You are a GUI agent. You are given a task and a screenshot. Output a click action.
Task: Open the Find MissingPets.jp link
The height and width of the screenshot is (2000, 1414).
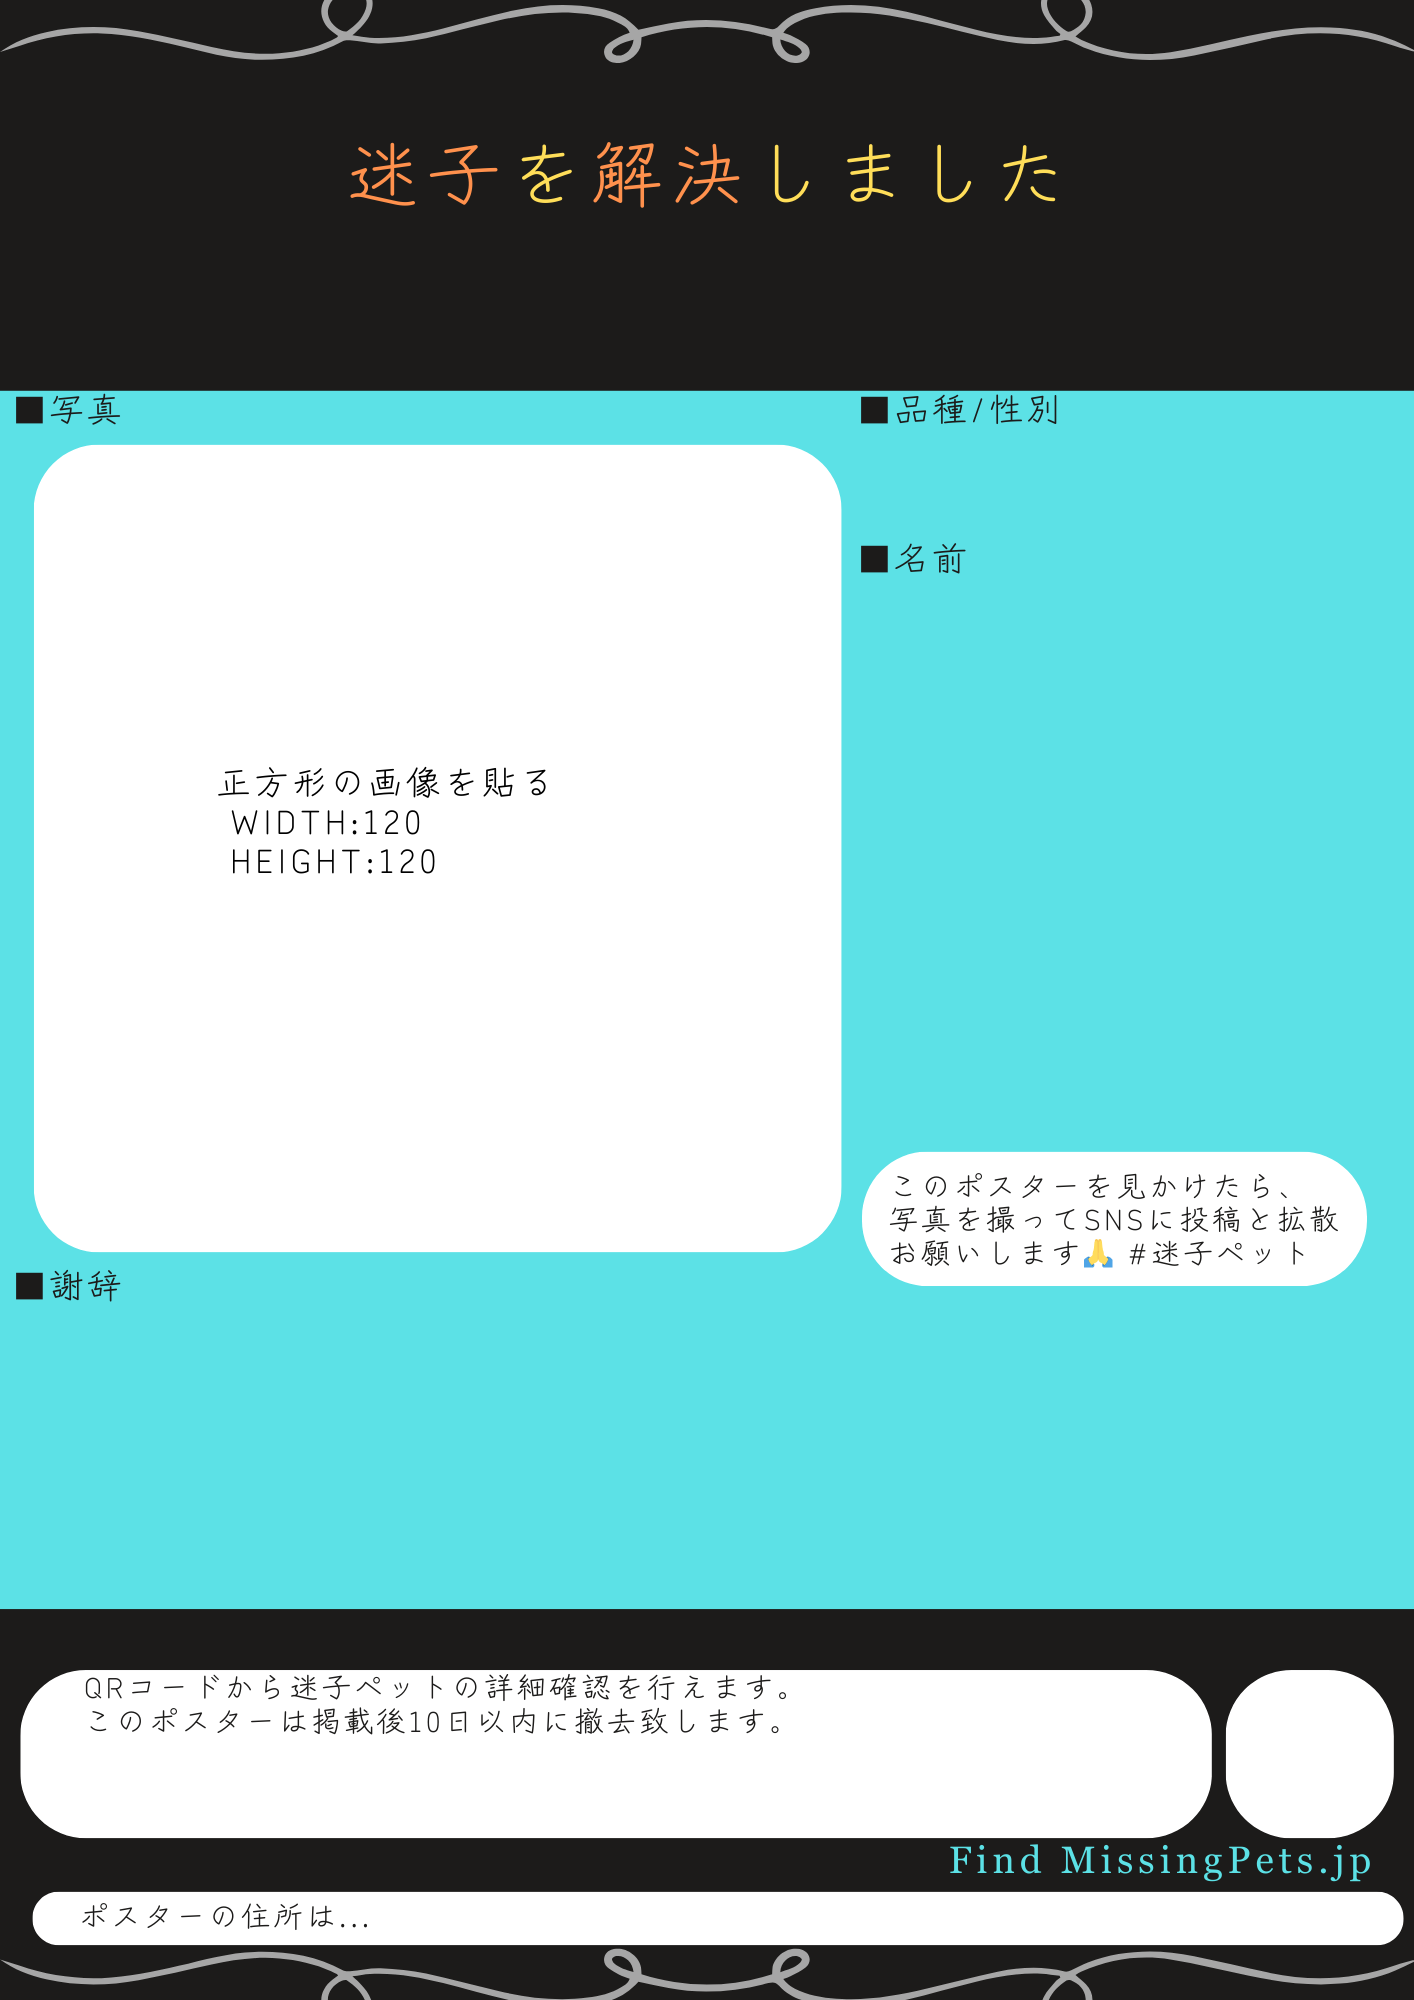point(1160,1861)
